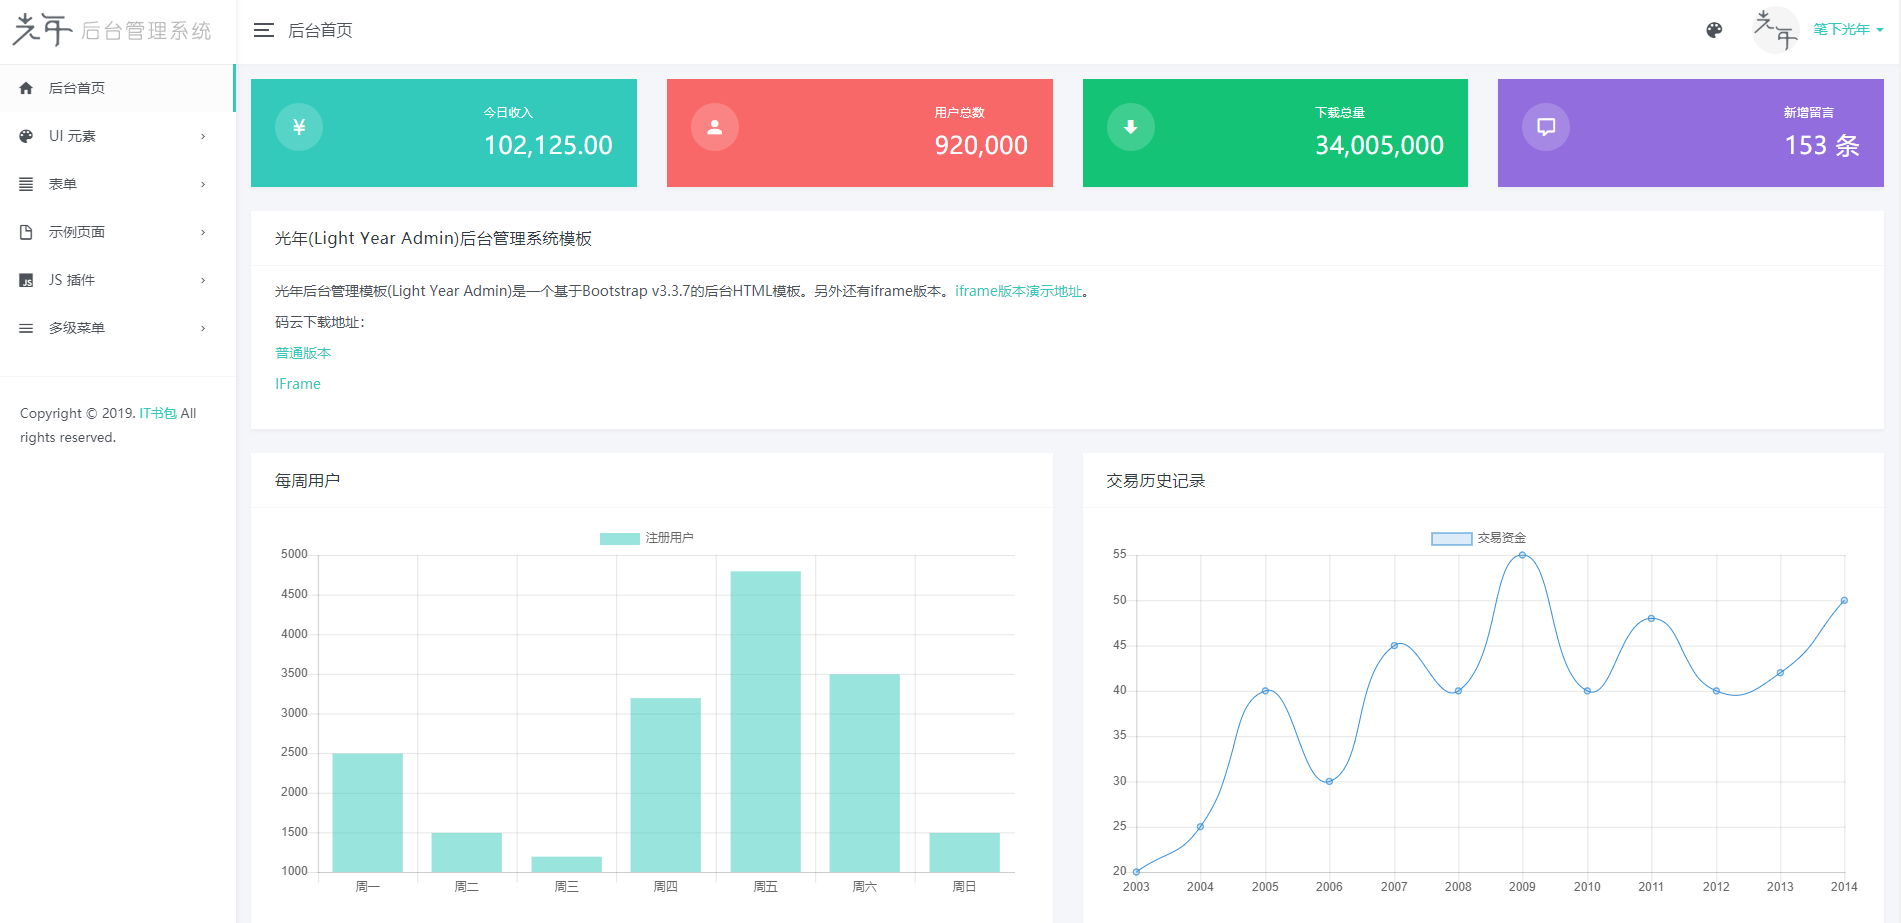Click the file icon beside 示例页面

26,232
